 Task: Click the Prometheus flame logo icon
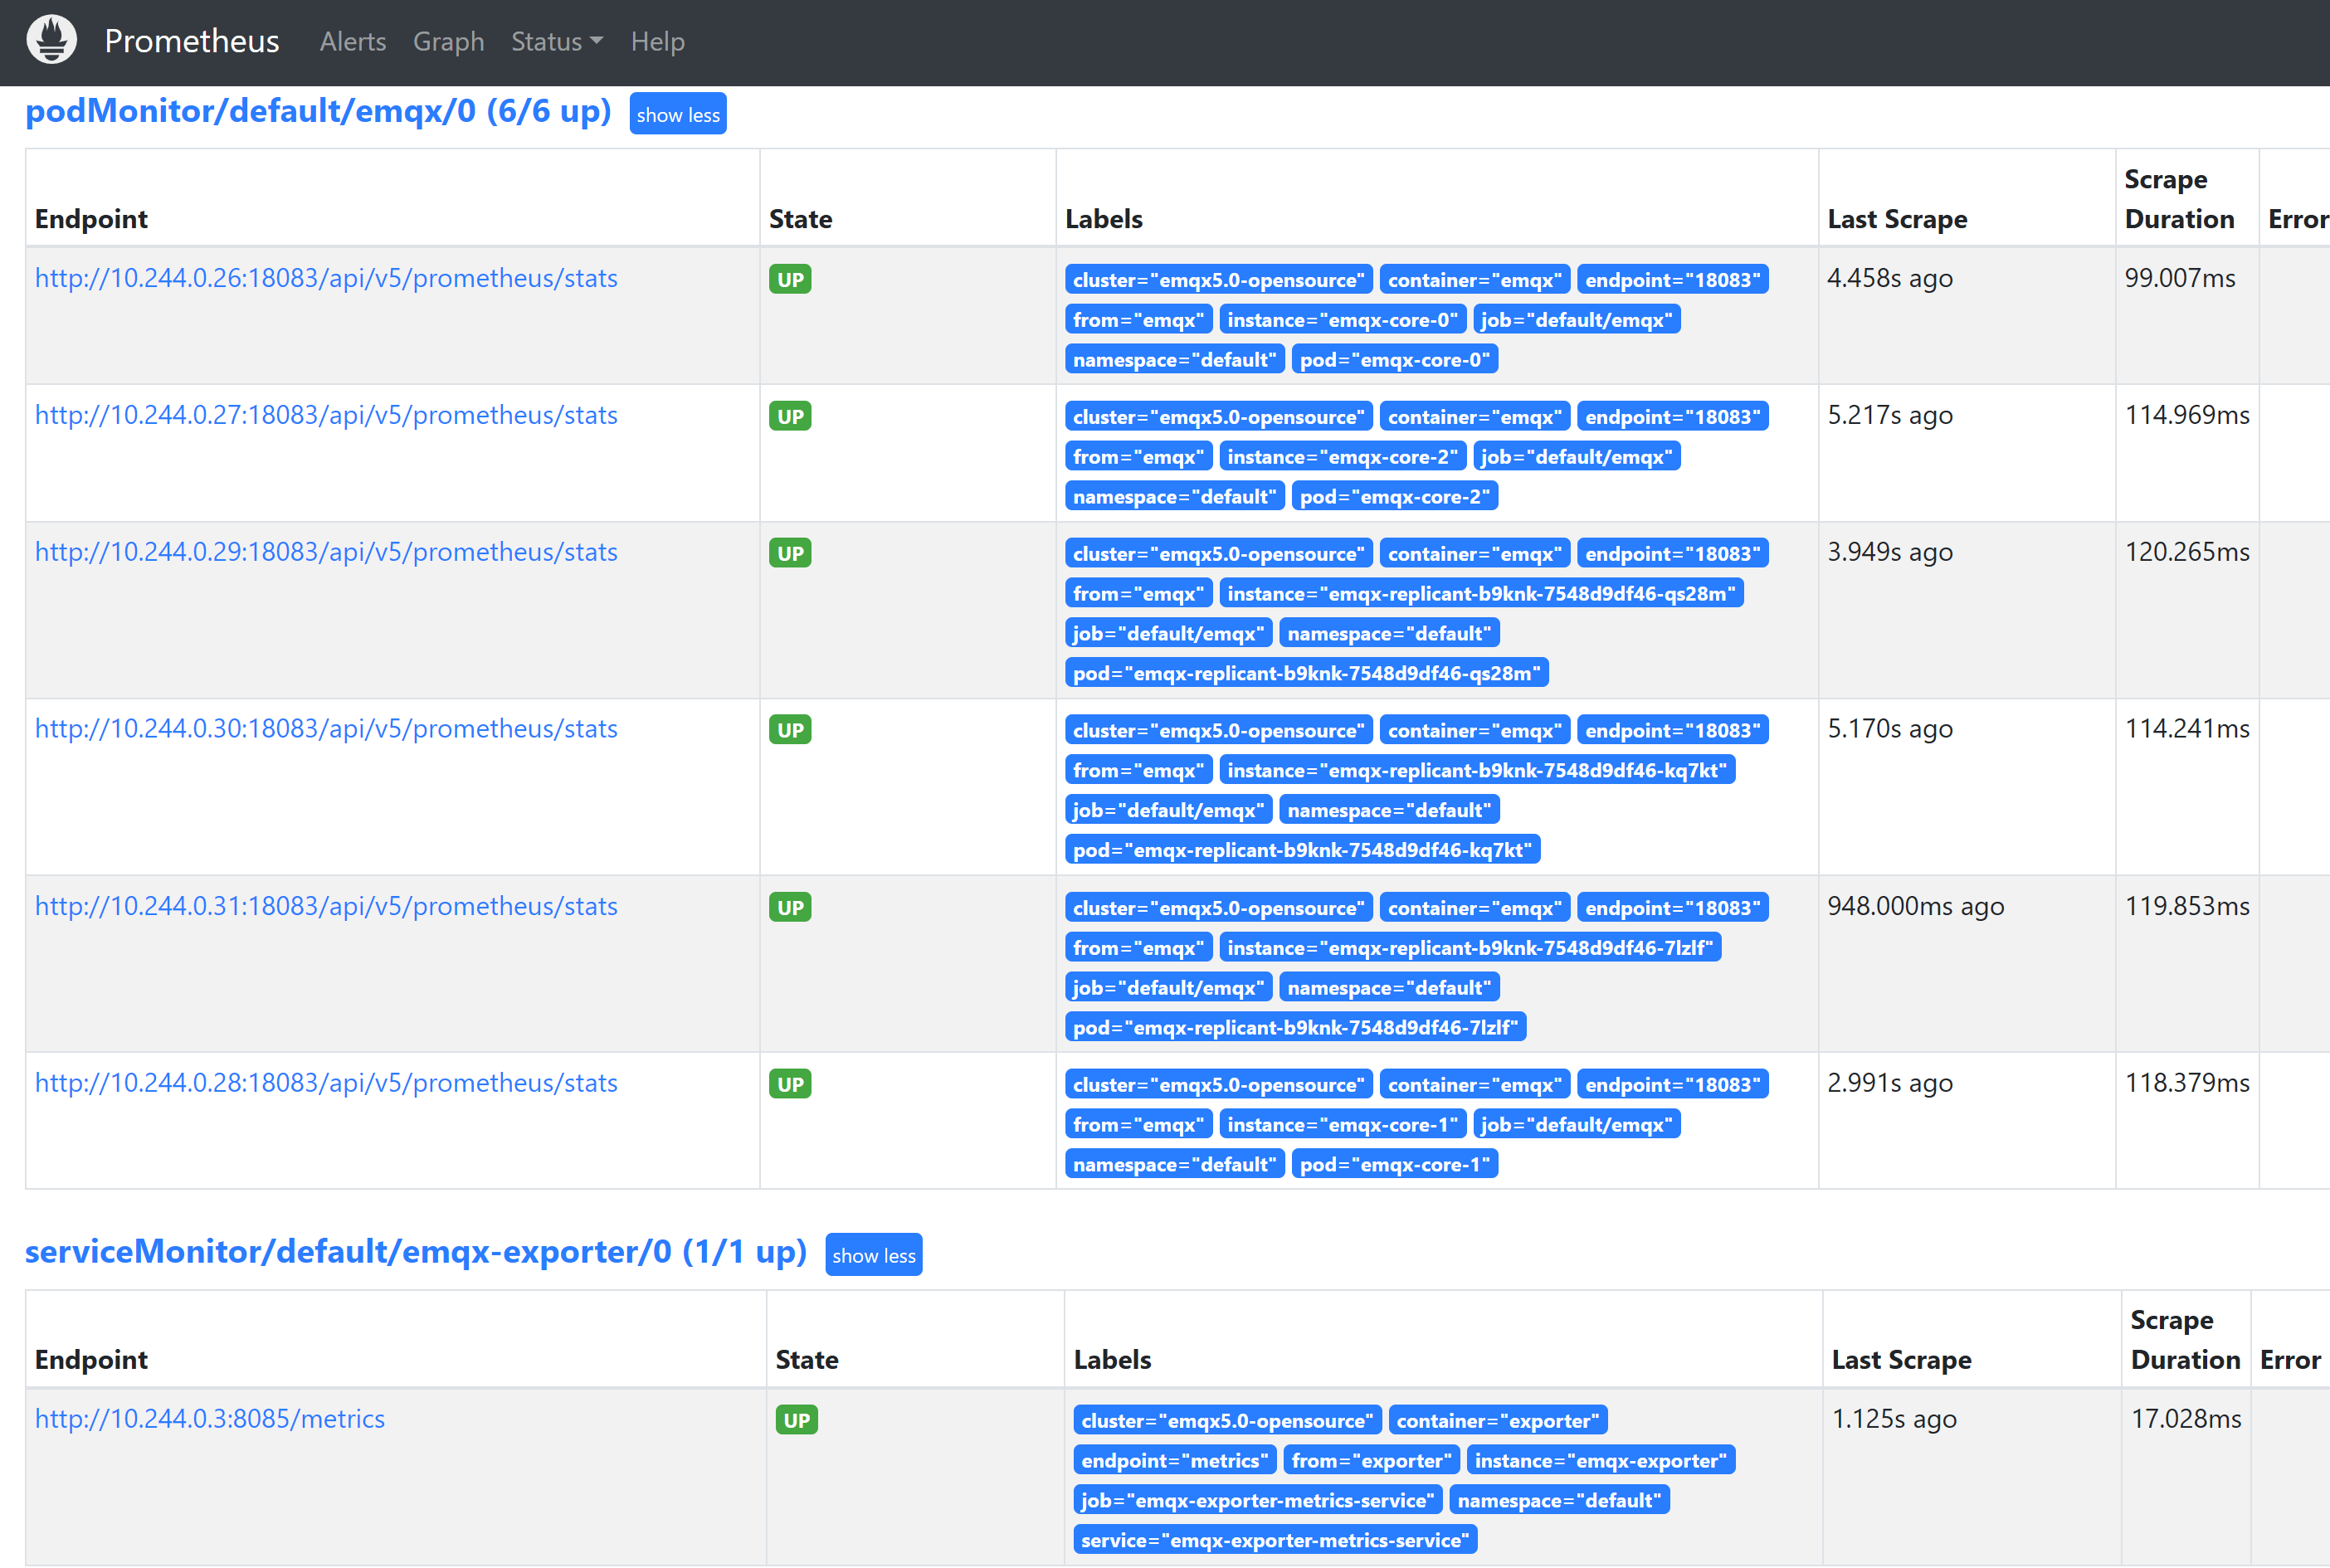52,40
